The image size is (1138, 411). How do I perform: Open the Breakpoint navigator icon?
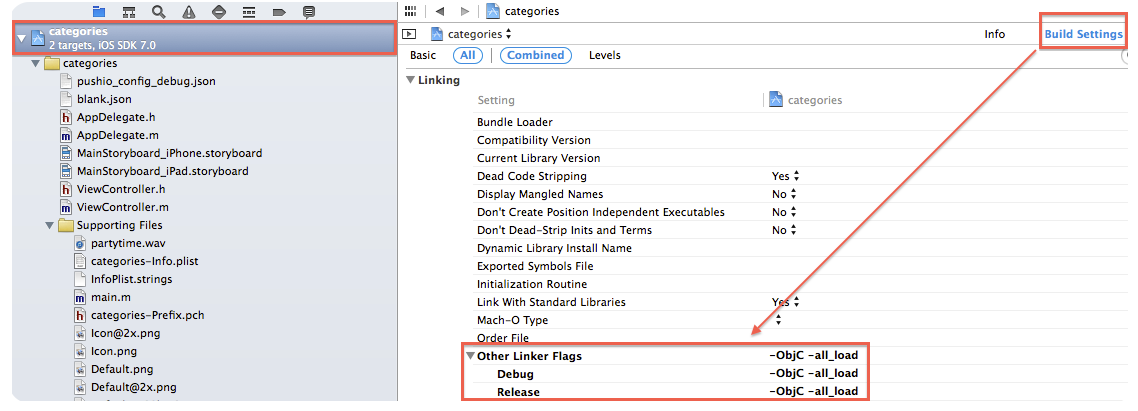pos(279,12)
